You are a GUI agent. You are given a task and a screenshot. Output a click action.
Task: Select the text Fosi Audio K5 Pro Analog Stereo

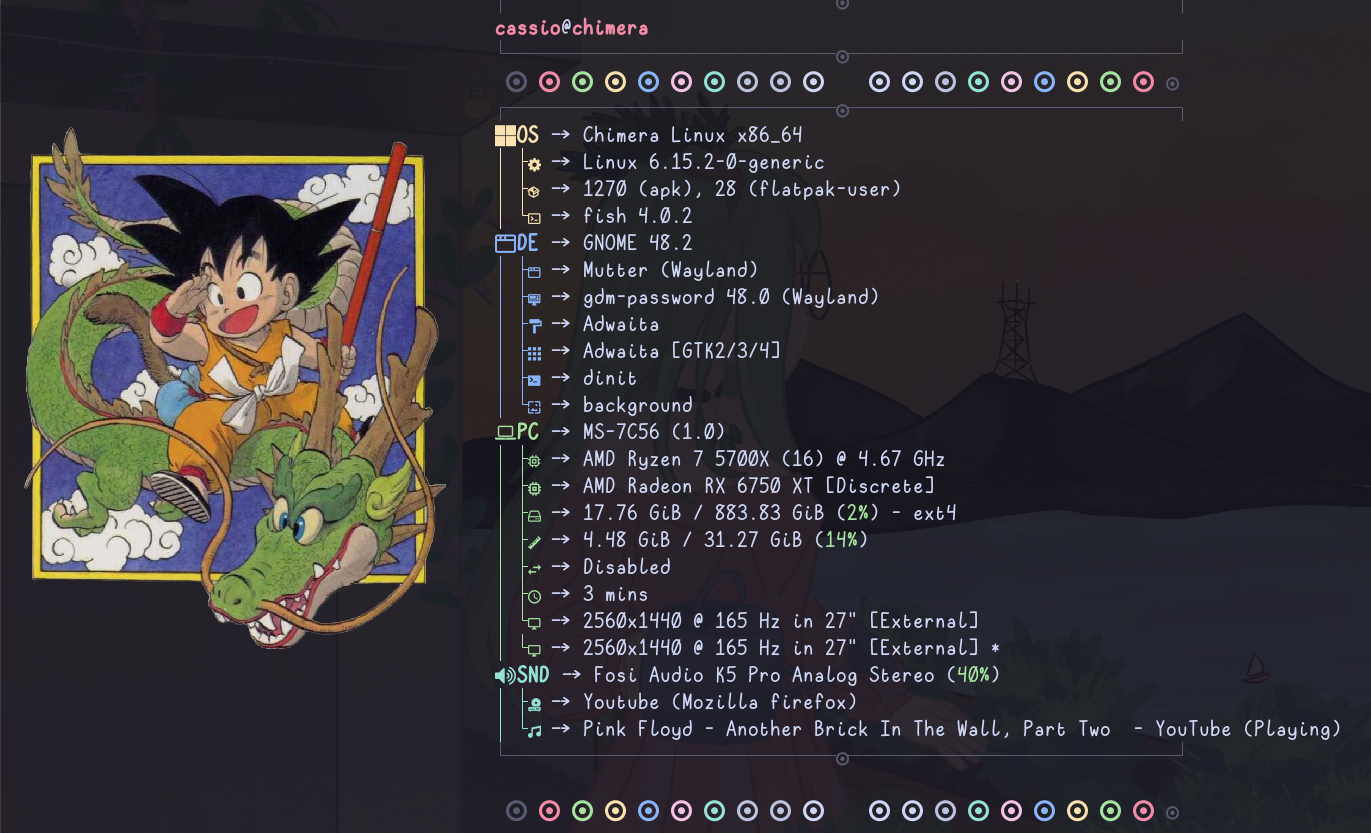tap(764, 676)
